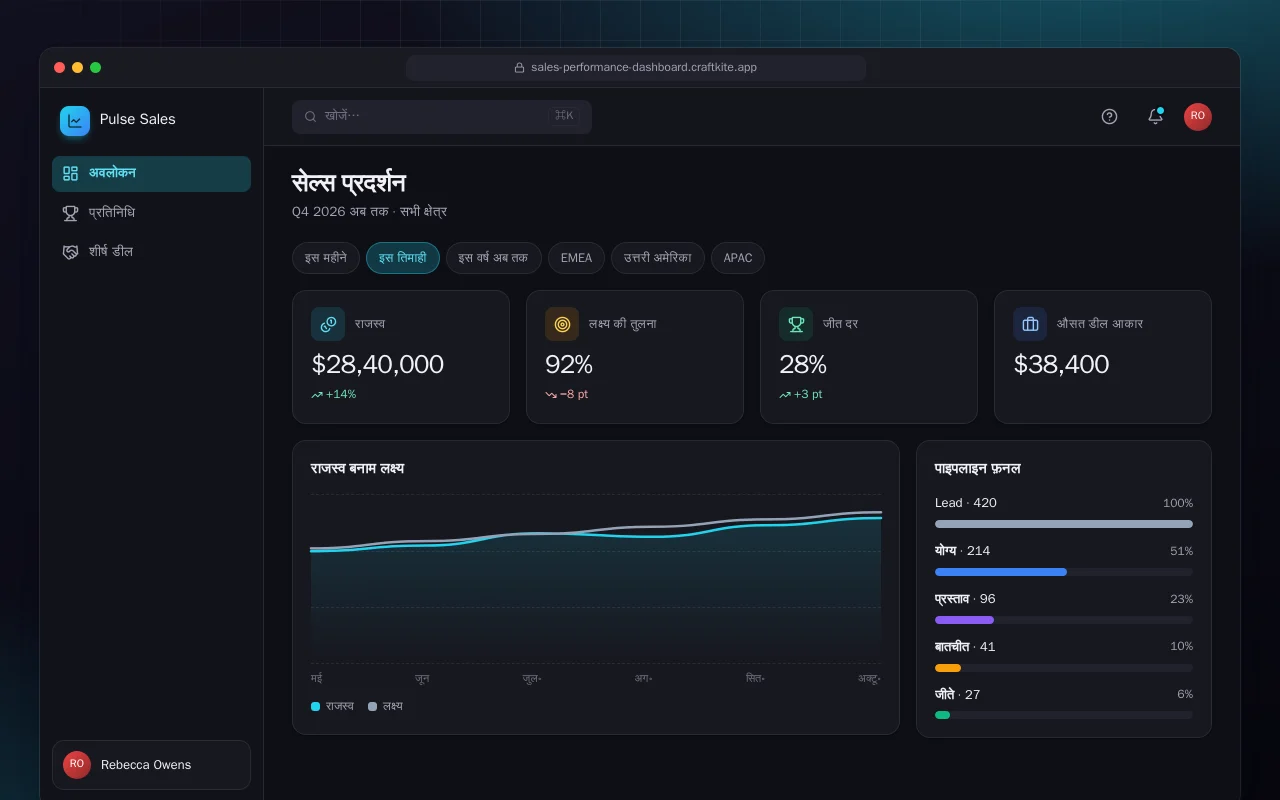Open the Rebecca Owens profile button
The width and height of the screenshot is (1280, 800).
point(151,765)
